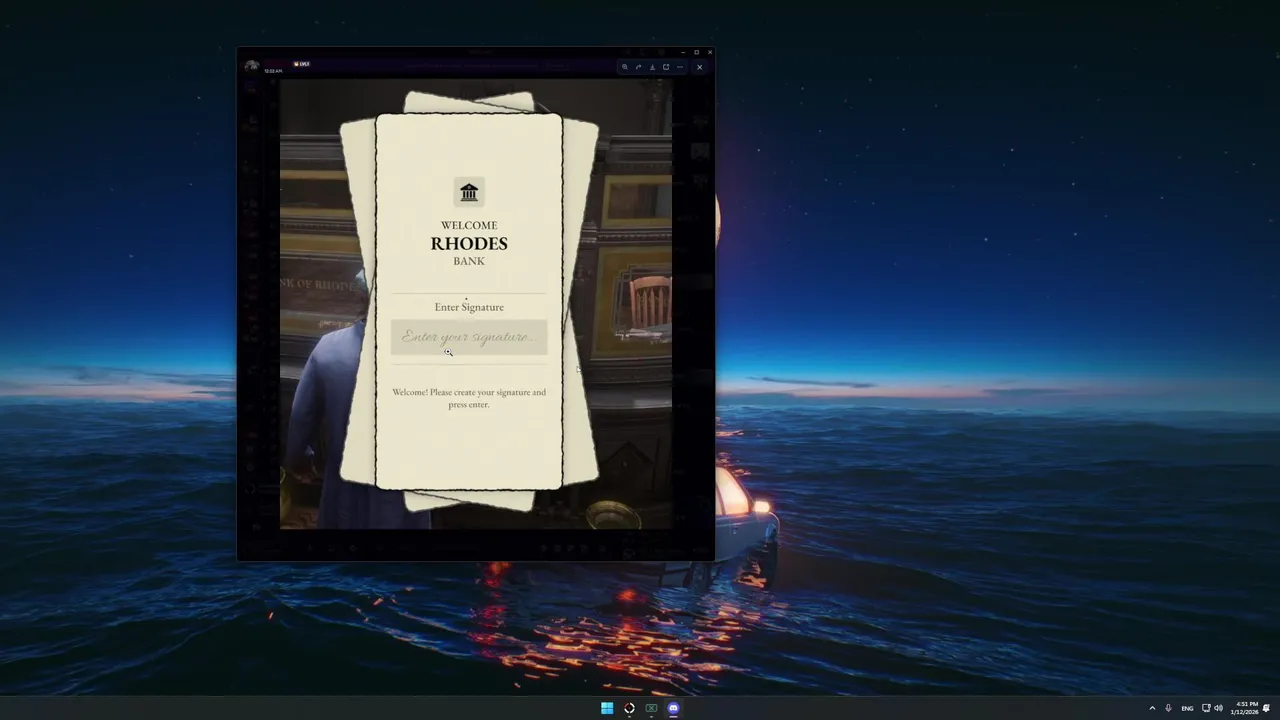Close the Discord window
Image resolution: width=1280 pixels, height=720 pixels.
pyautogui.click(x=710, y=52)
